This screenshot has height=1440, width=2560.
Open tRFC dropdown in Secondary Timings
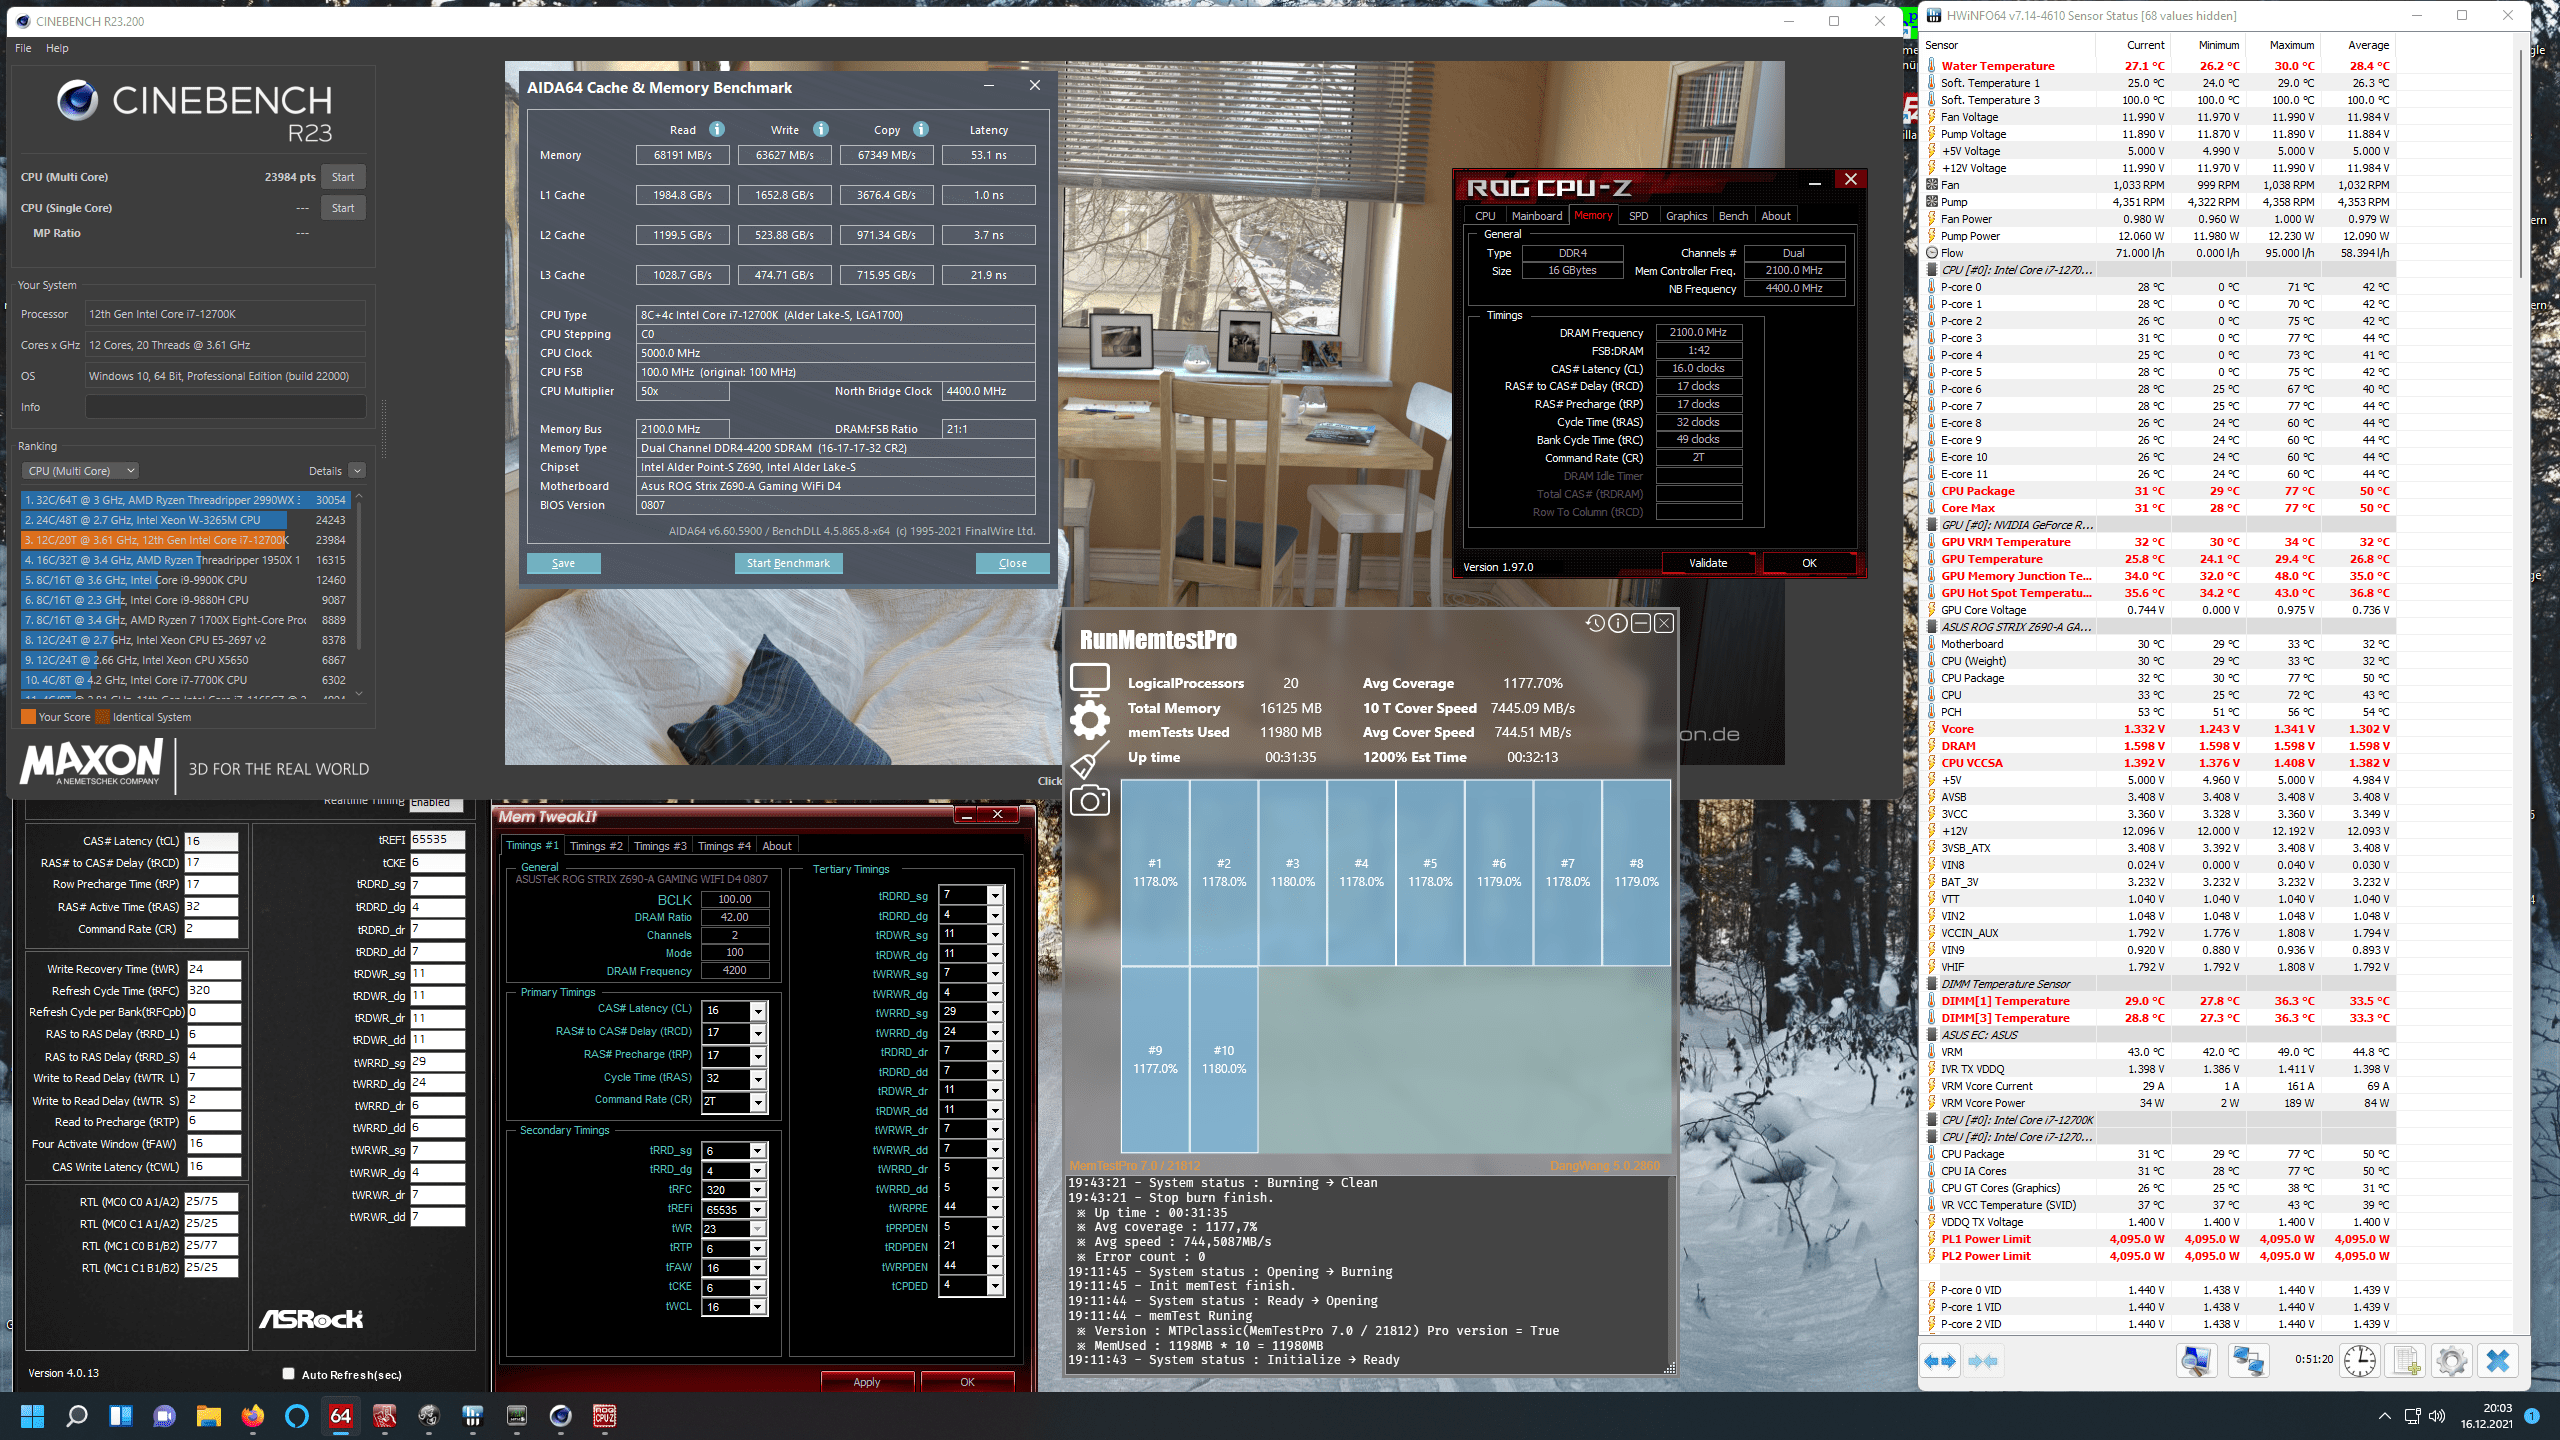pyautogui.click(x=758, y=1190)
